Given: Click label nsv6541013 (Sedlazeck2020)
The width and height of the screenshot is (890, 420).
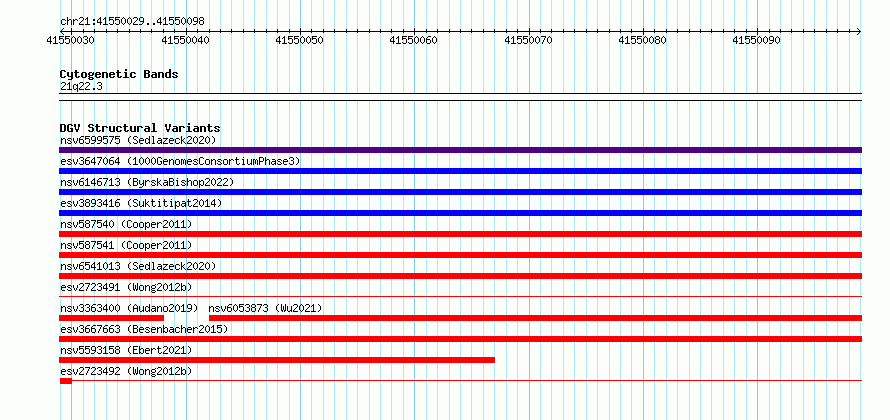Looking at the screenshot, I should [x=138, y=266].
